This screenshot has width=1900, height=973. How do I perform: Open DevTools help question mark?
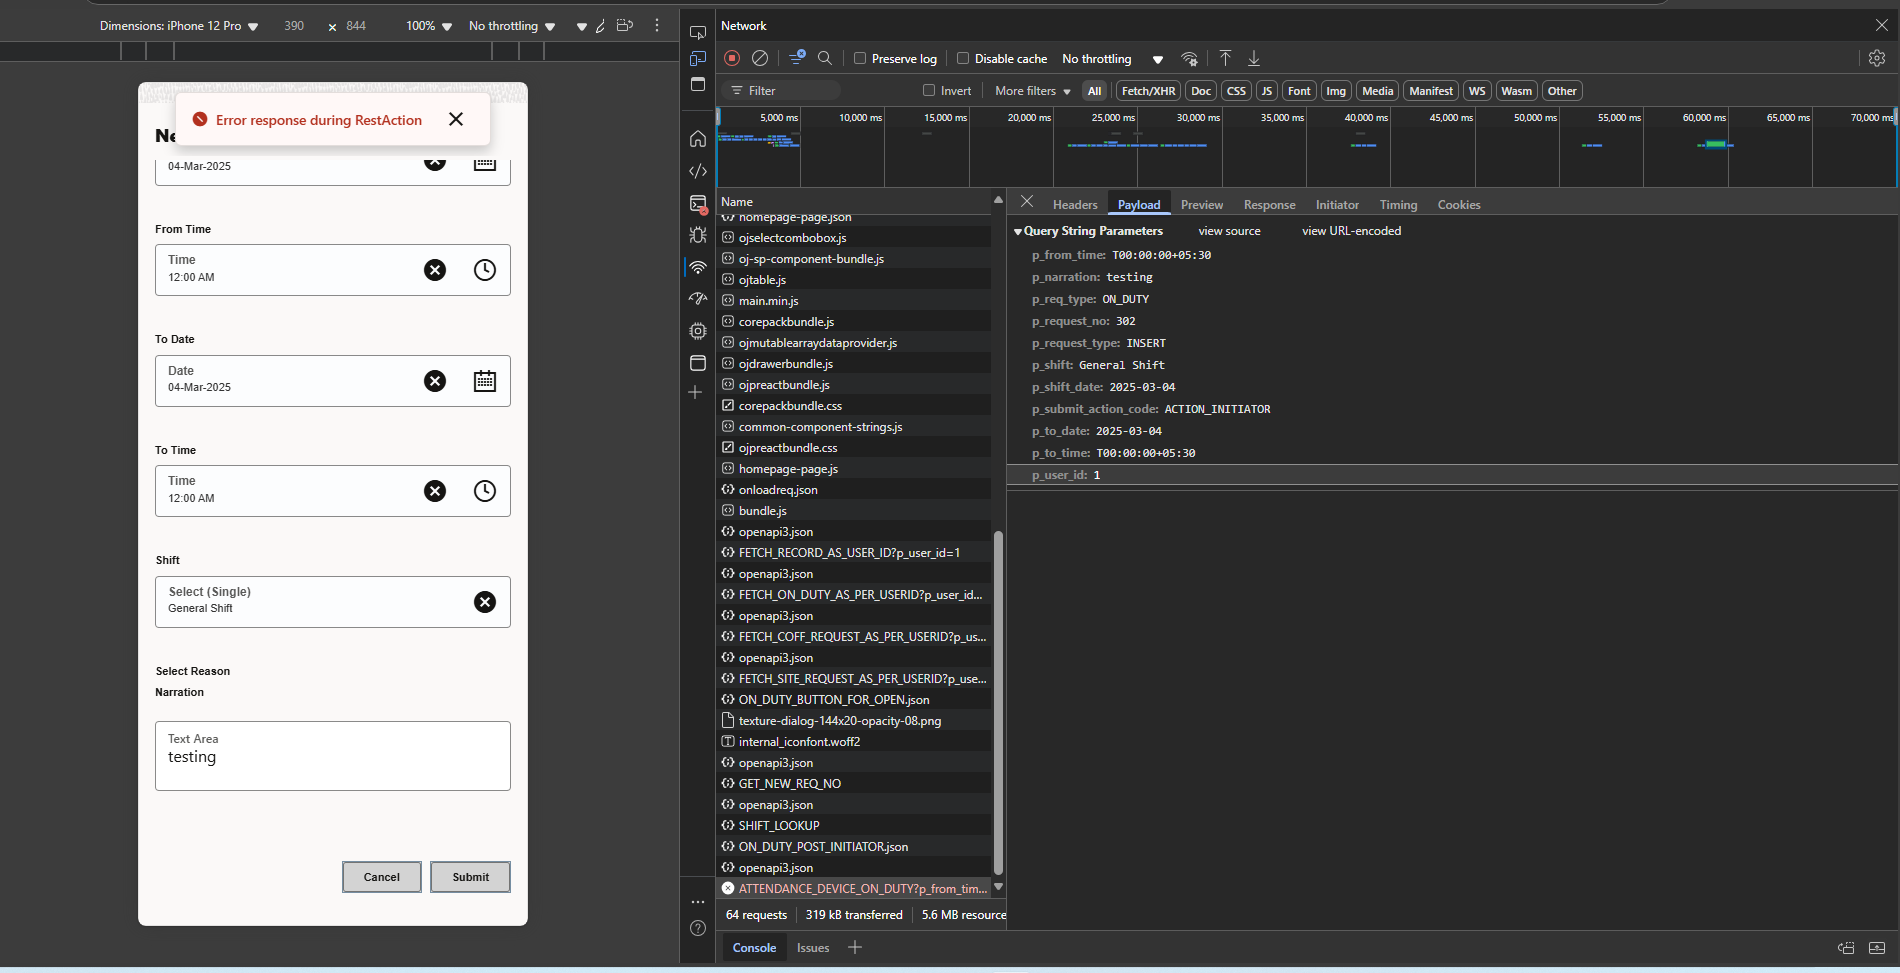point(698,928)
